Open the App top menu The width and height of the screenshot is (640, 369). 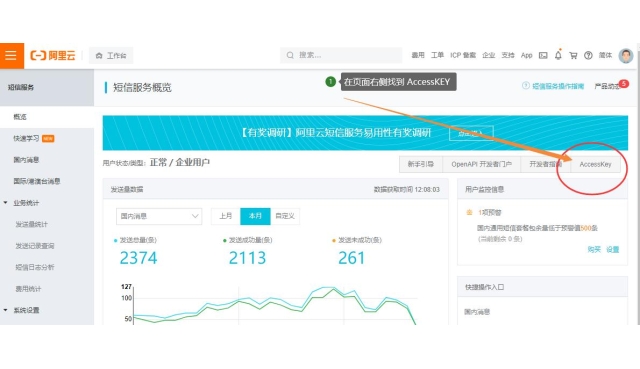(527, 55)
